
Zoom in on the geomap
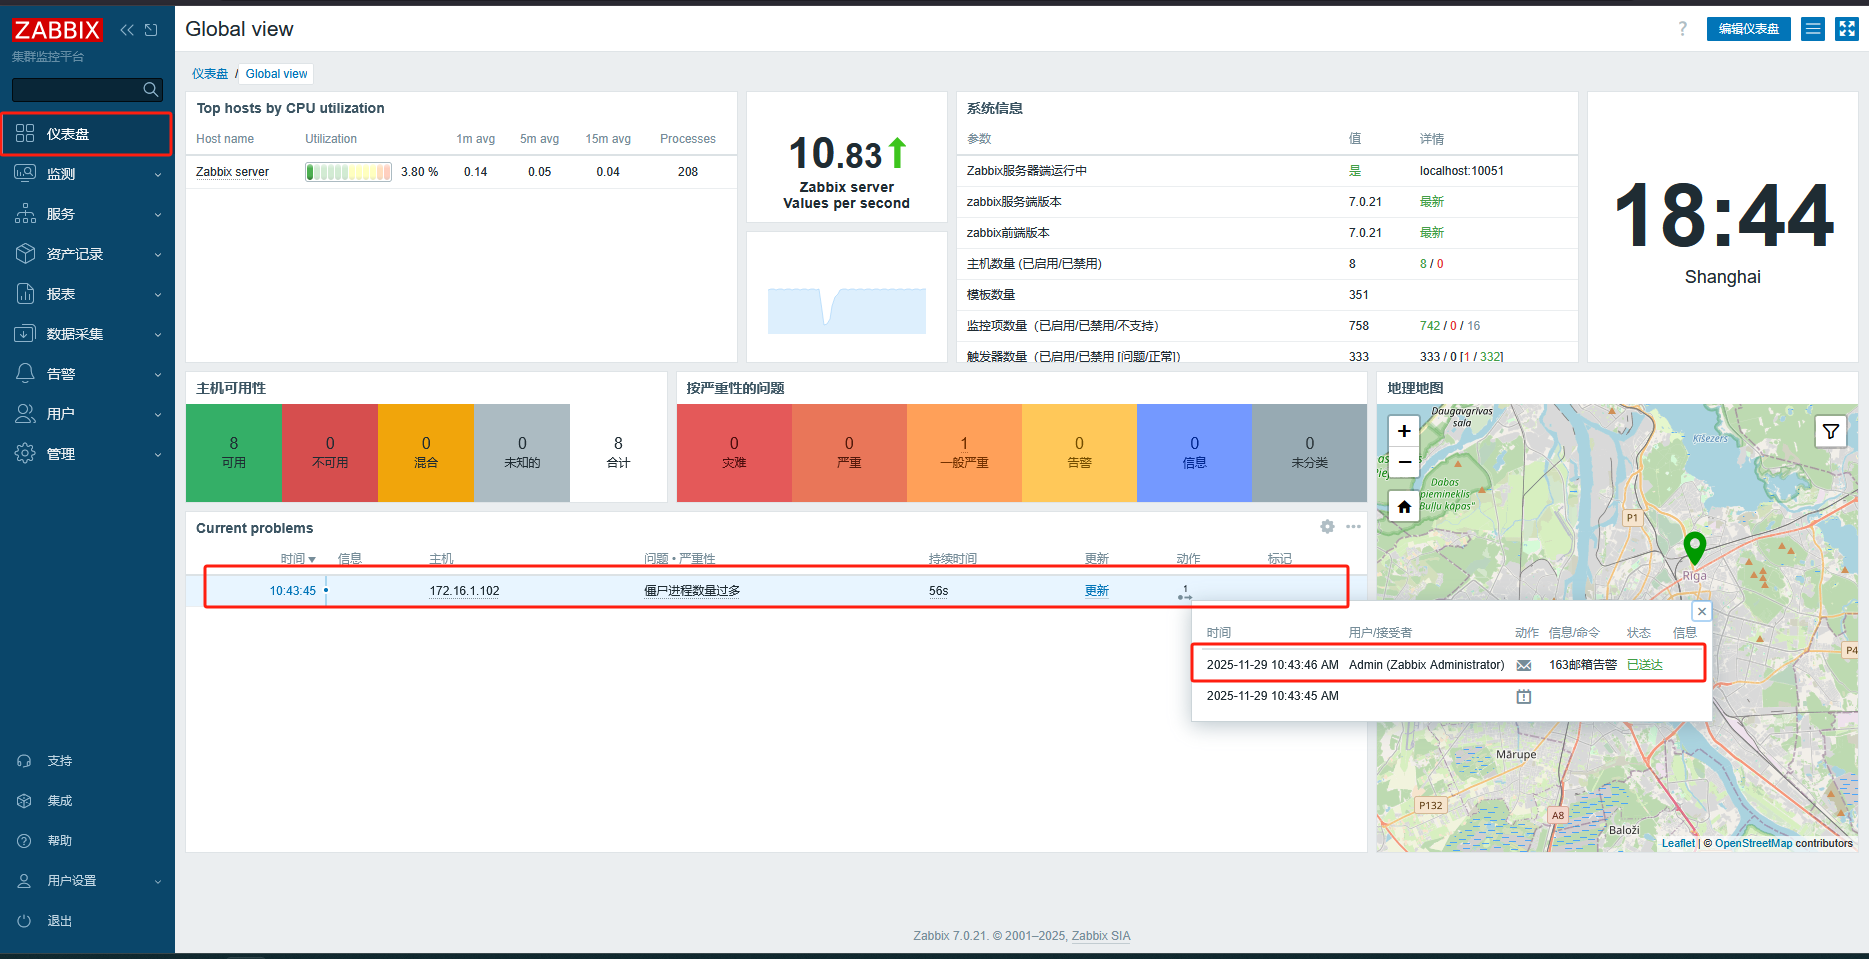click(x=1404, y=431)
